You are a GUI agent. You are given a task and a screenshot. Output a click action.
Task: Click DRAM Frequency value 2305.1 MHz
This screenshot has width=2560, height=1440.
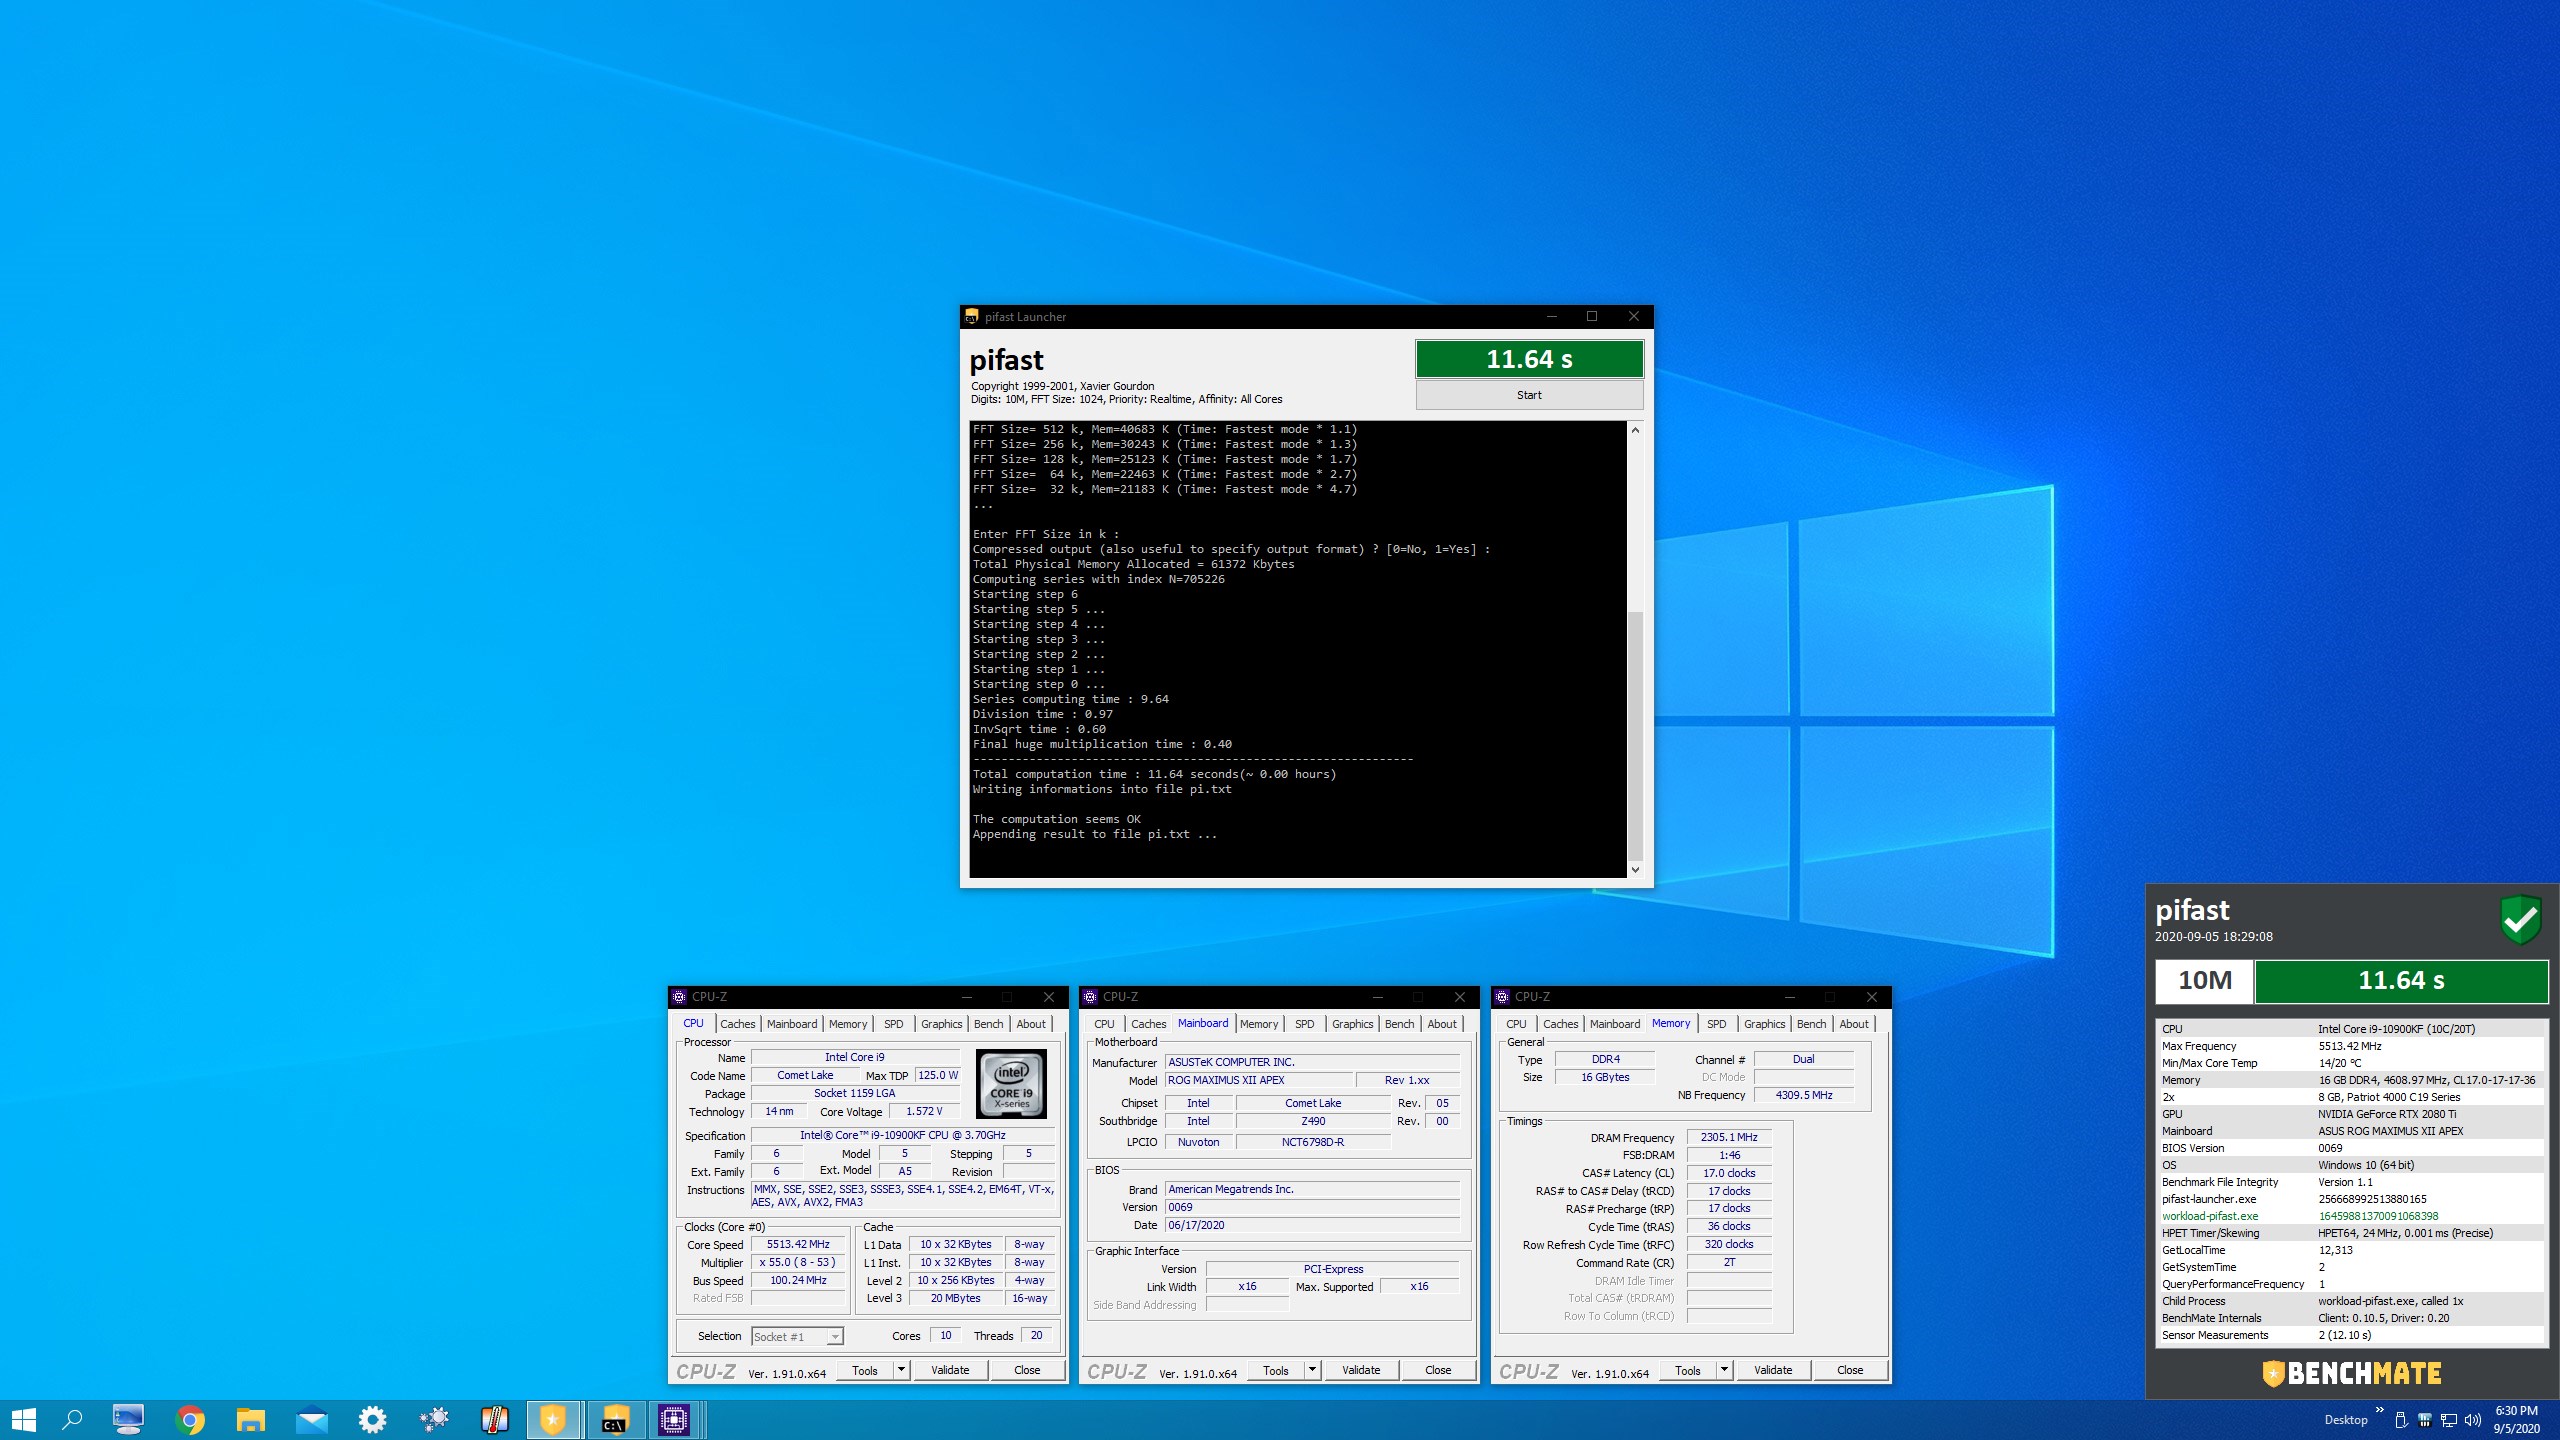tap(1729, 1137)
